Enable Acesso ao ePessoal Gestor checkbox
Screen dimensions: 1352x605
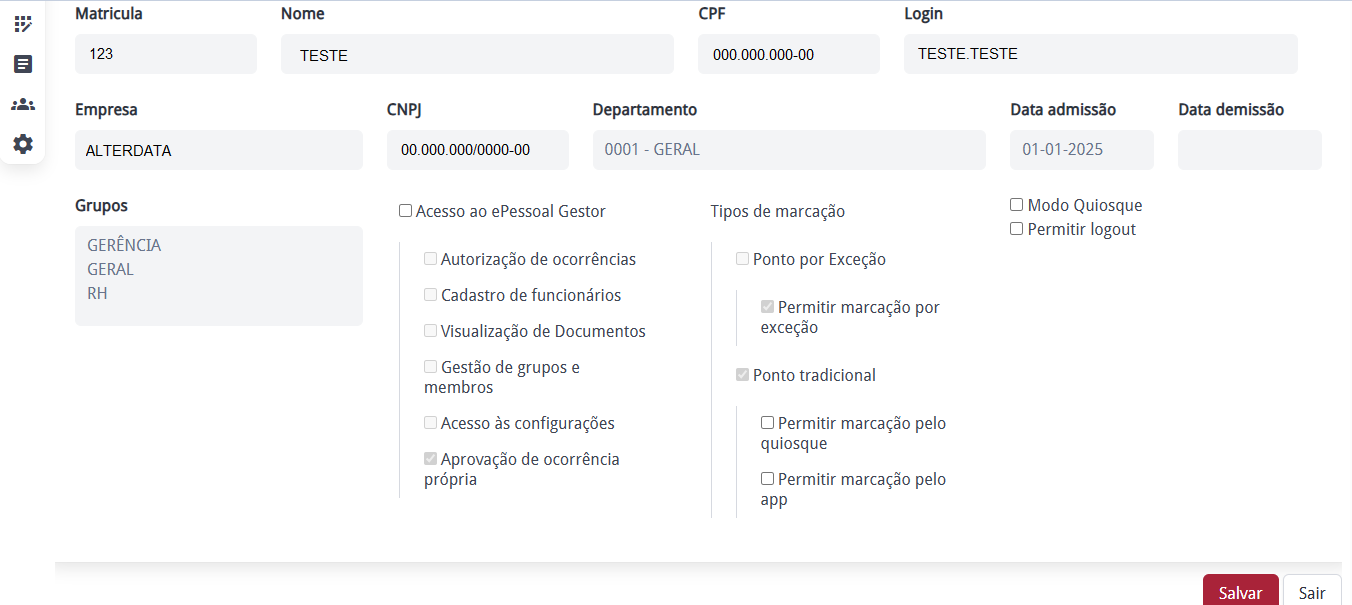[x=405, y=211]
